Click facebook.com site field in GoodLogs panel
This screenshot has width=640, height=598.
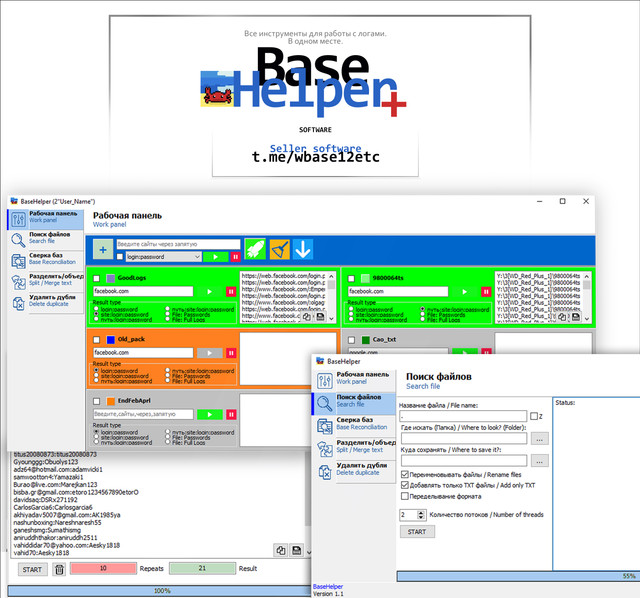(143, 291)
